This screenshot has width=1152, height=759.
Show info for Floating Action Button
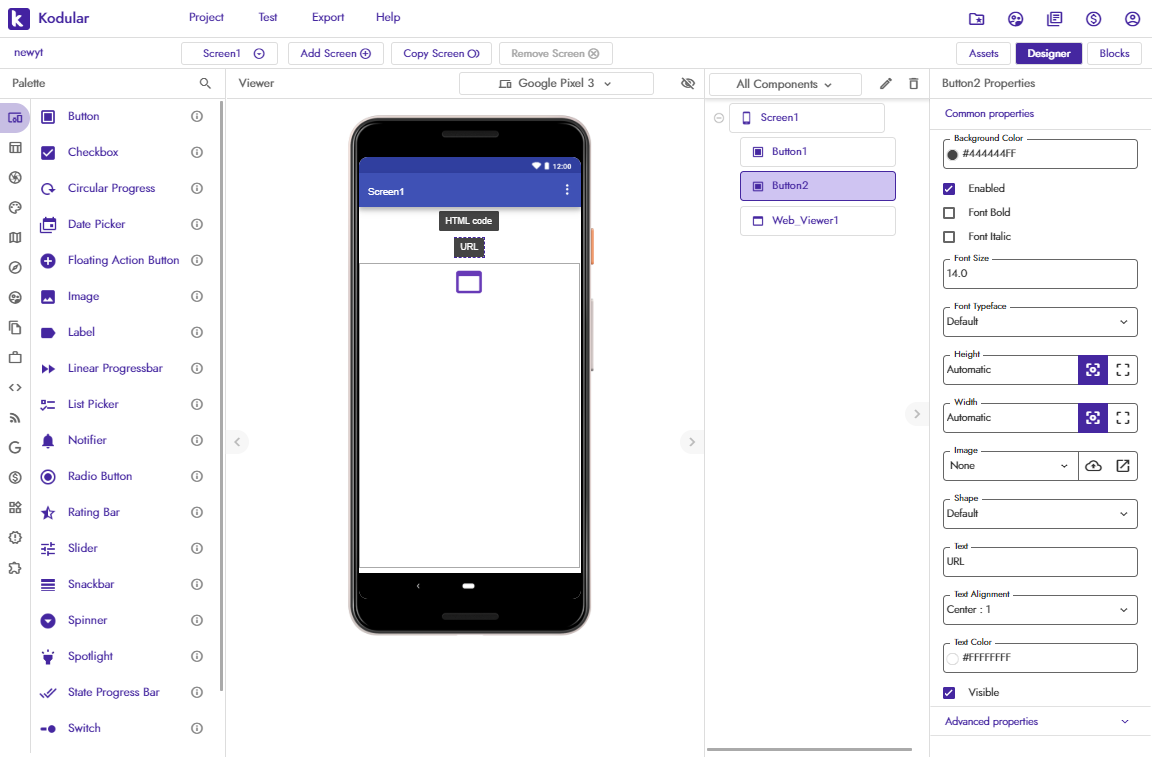tap(197, 260)
